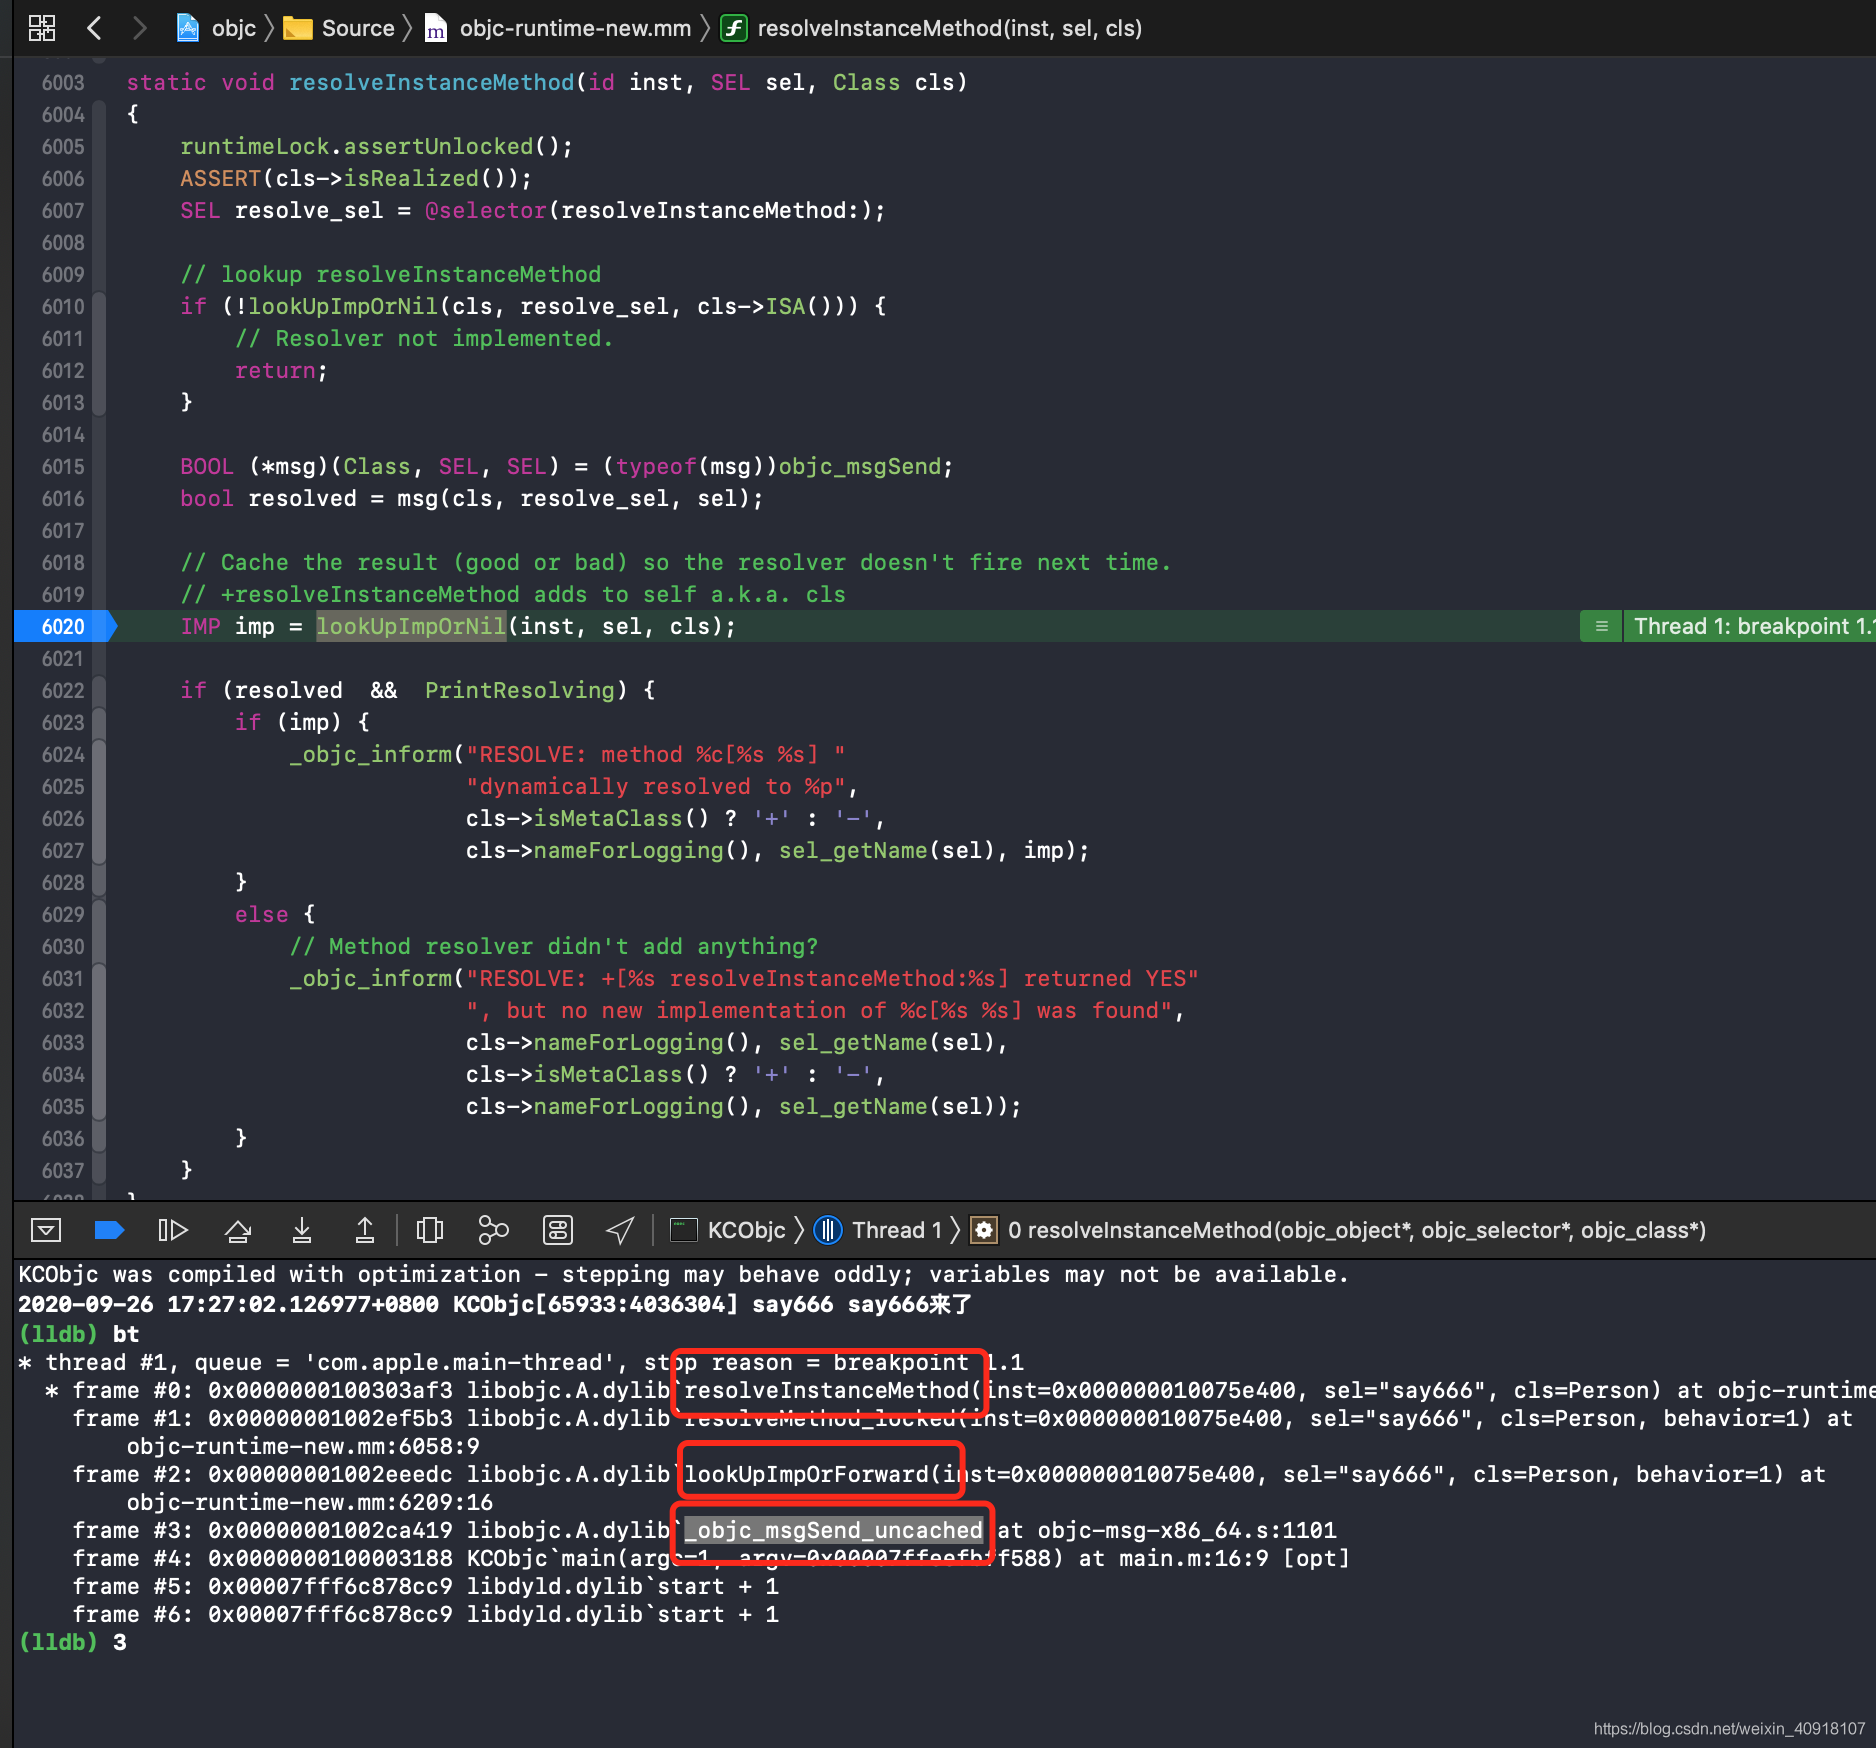The width and height of the screenshot is (1876, 1748).
Task: Hide the debug area
Action: (46, 1230)
